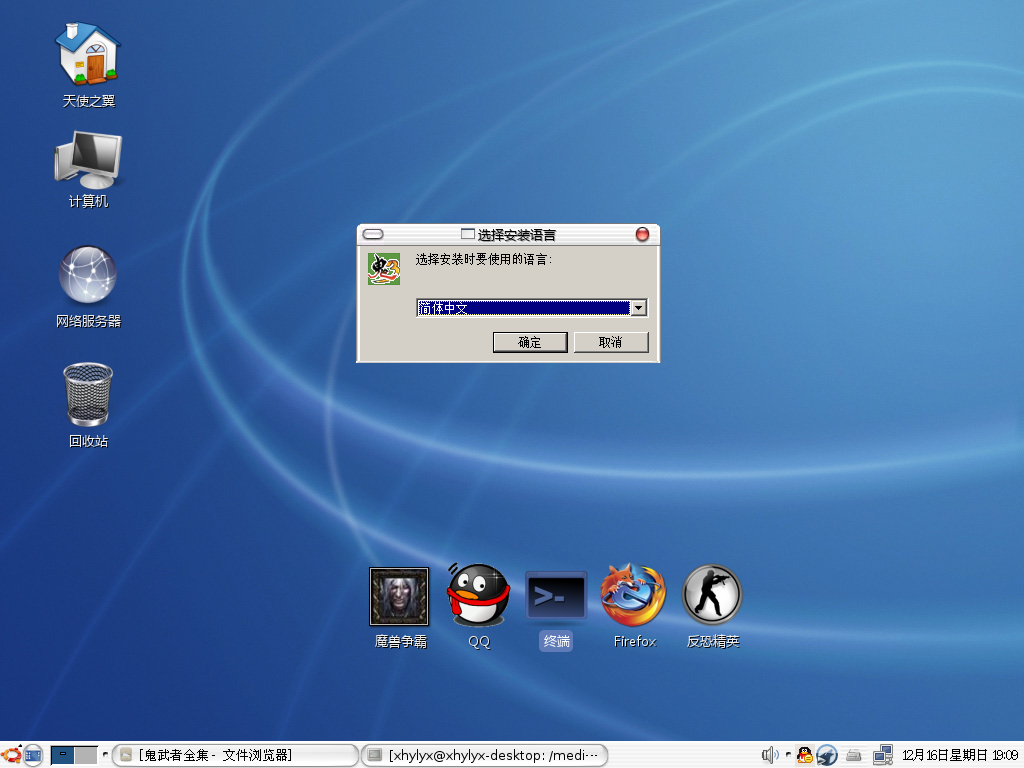Open the volume control tray icon

pyautogui.click(x=770, y=756)
